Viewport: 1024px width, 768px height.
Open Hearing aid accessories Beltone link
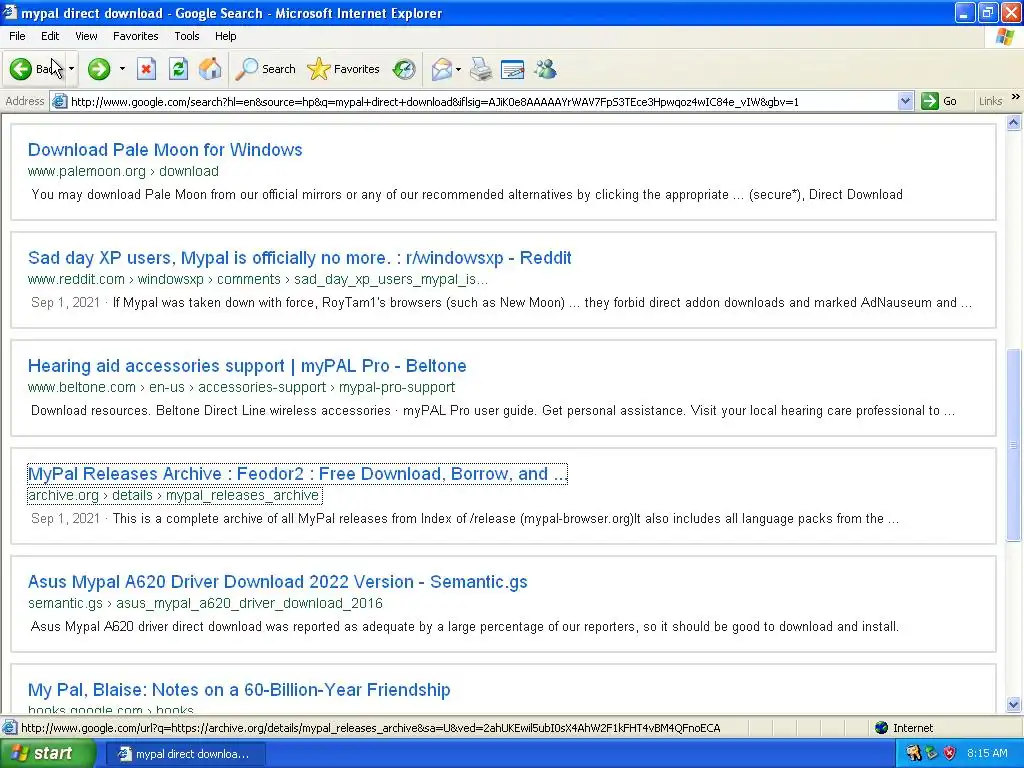[x=247, y=366]
